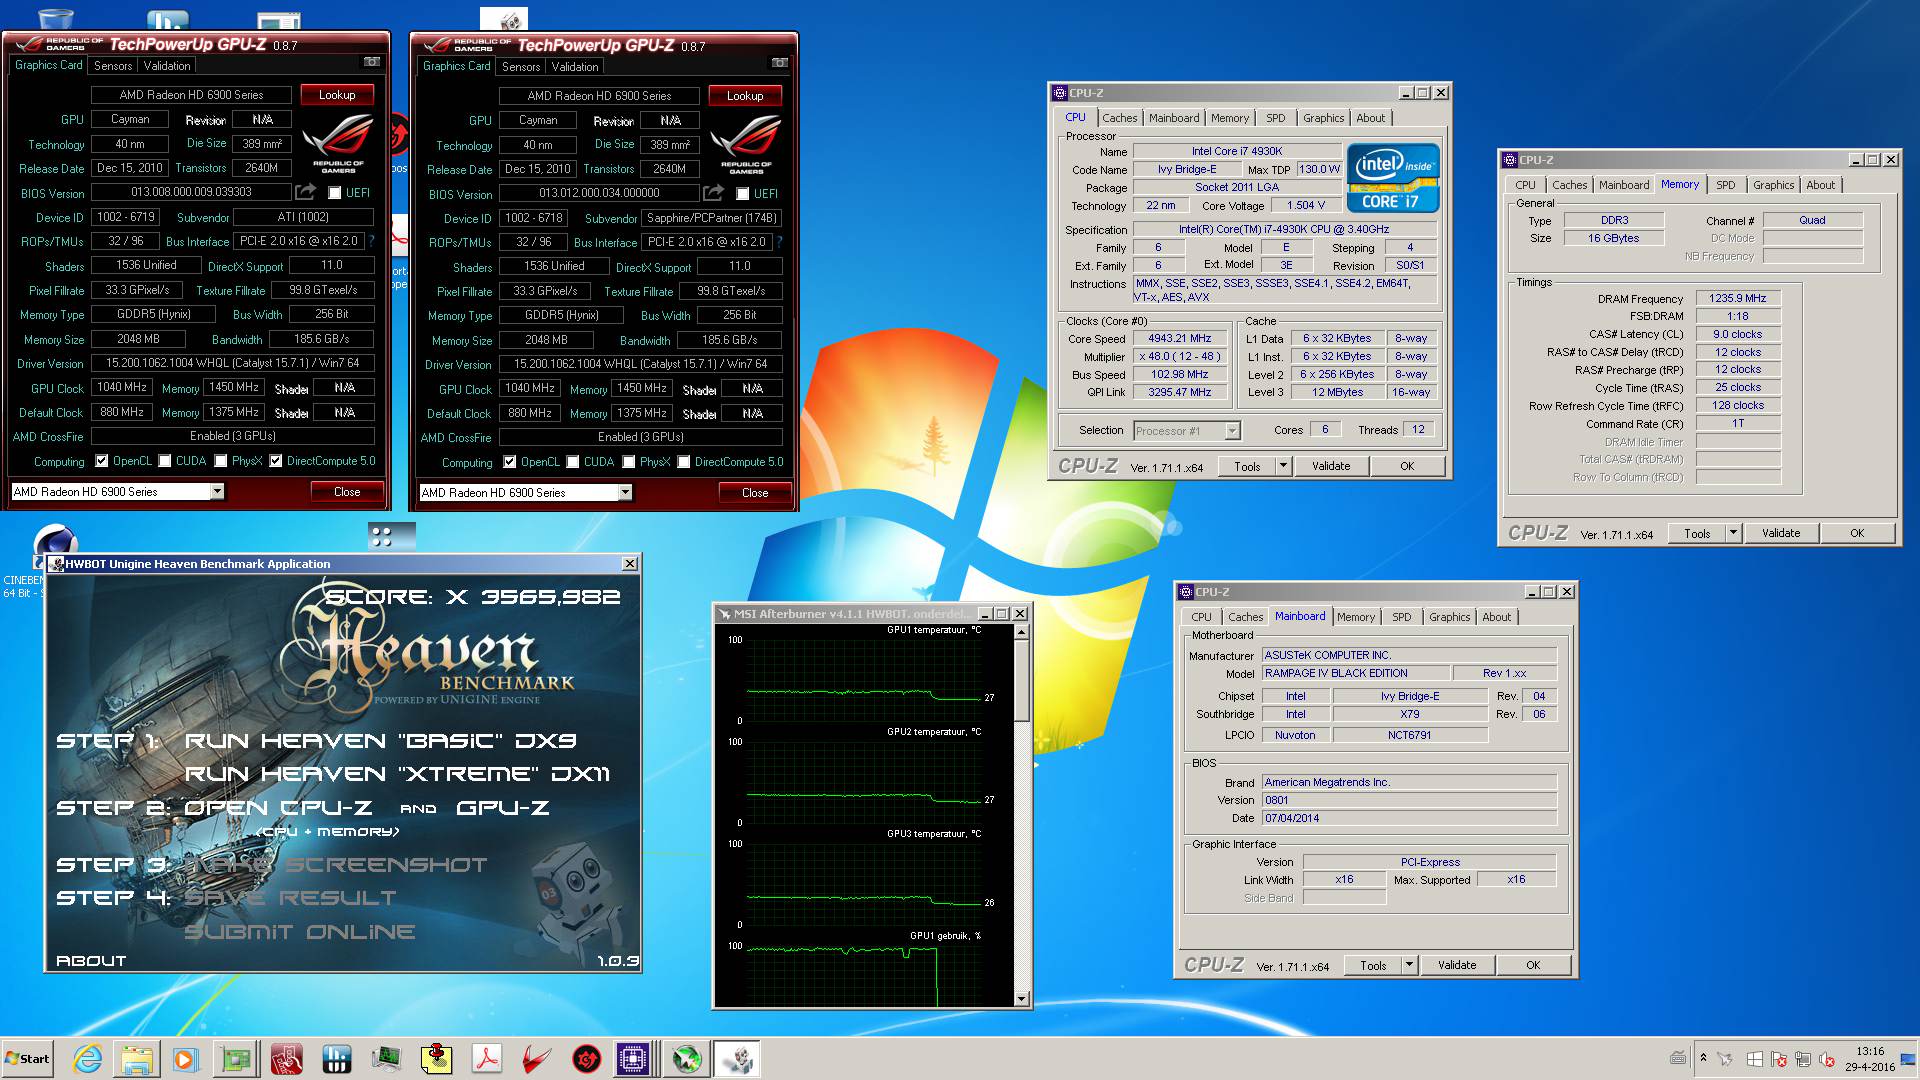
Task: Open sticky note pin icon on taskbar
Action: point(437,1059)
